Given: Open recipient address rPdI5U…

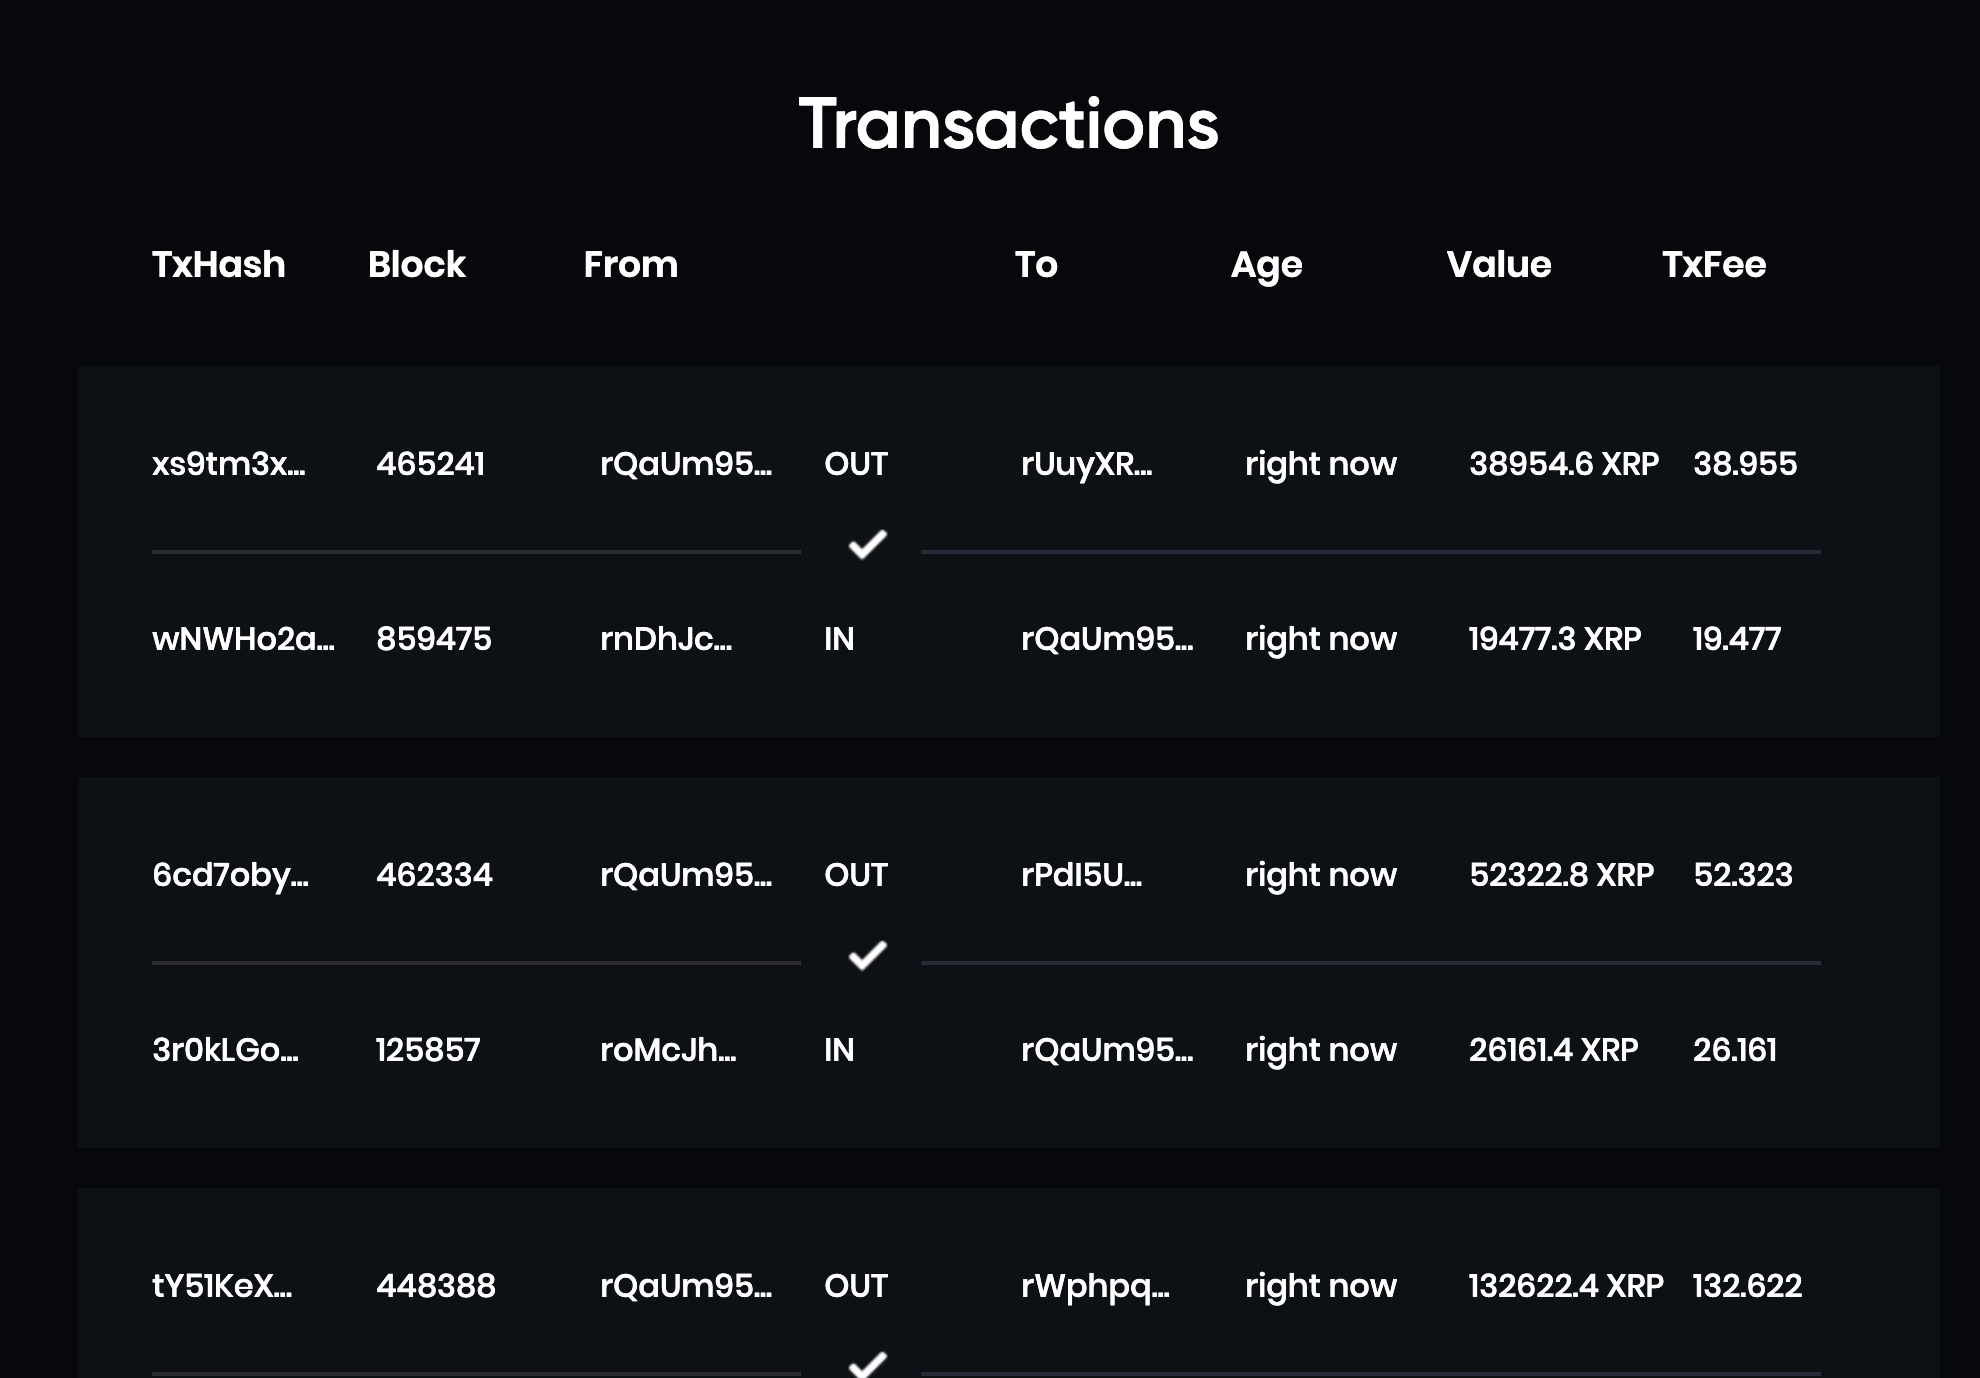Looking at the screenshot, I should tap(1081, 875).
